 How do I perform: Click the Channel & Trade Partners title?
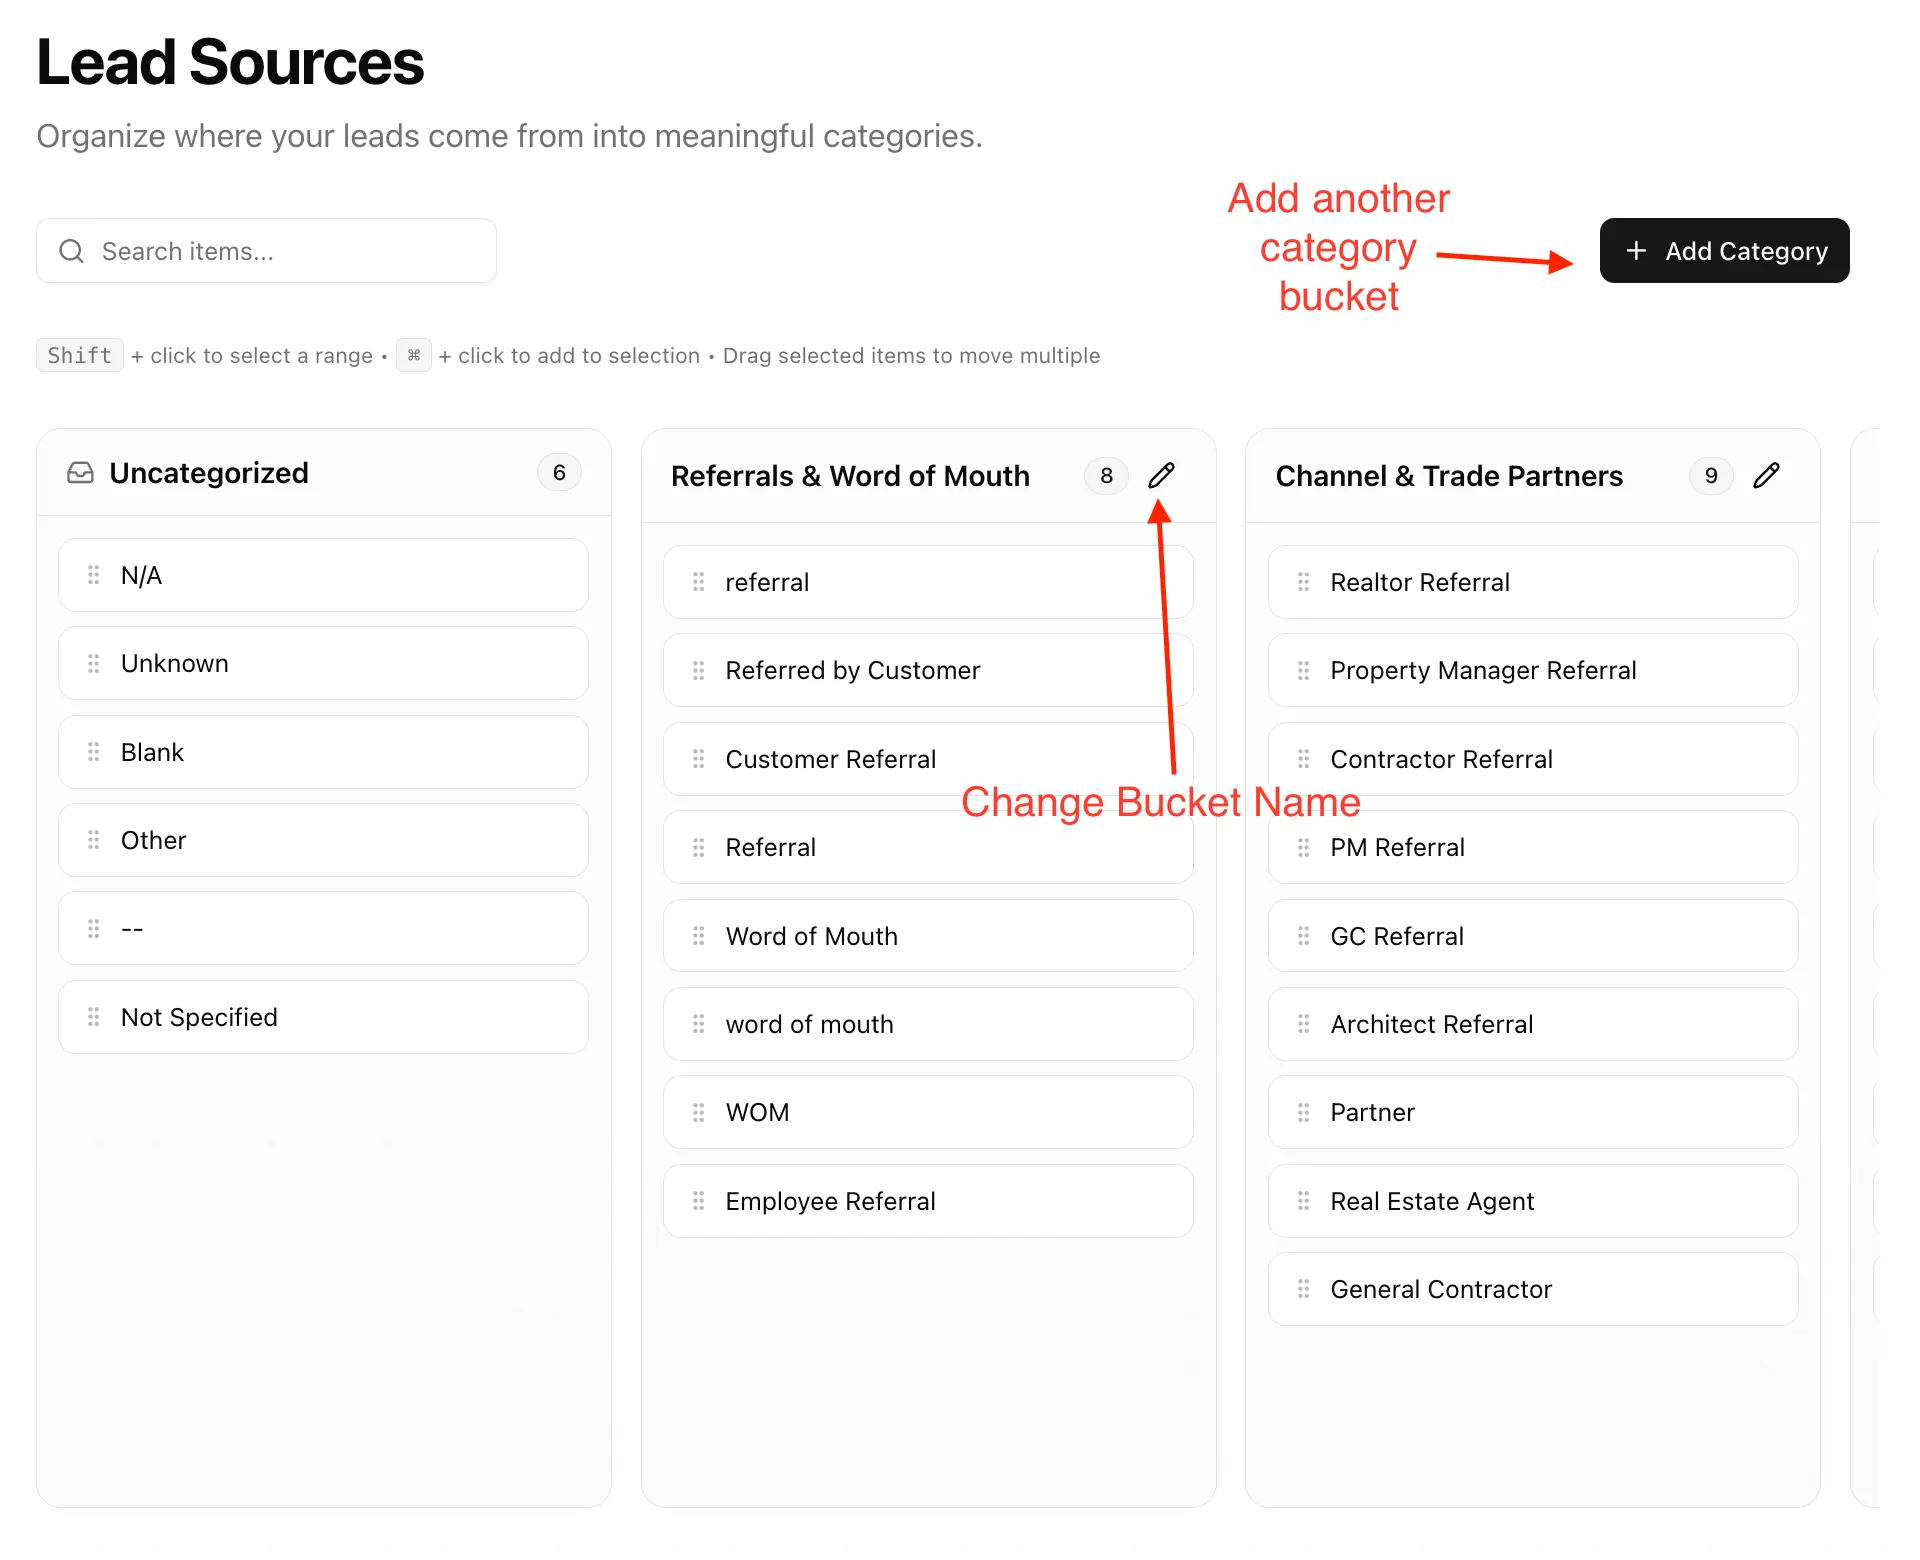click(x=1449, y=476)
